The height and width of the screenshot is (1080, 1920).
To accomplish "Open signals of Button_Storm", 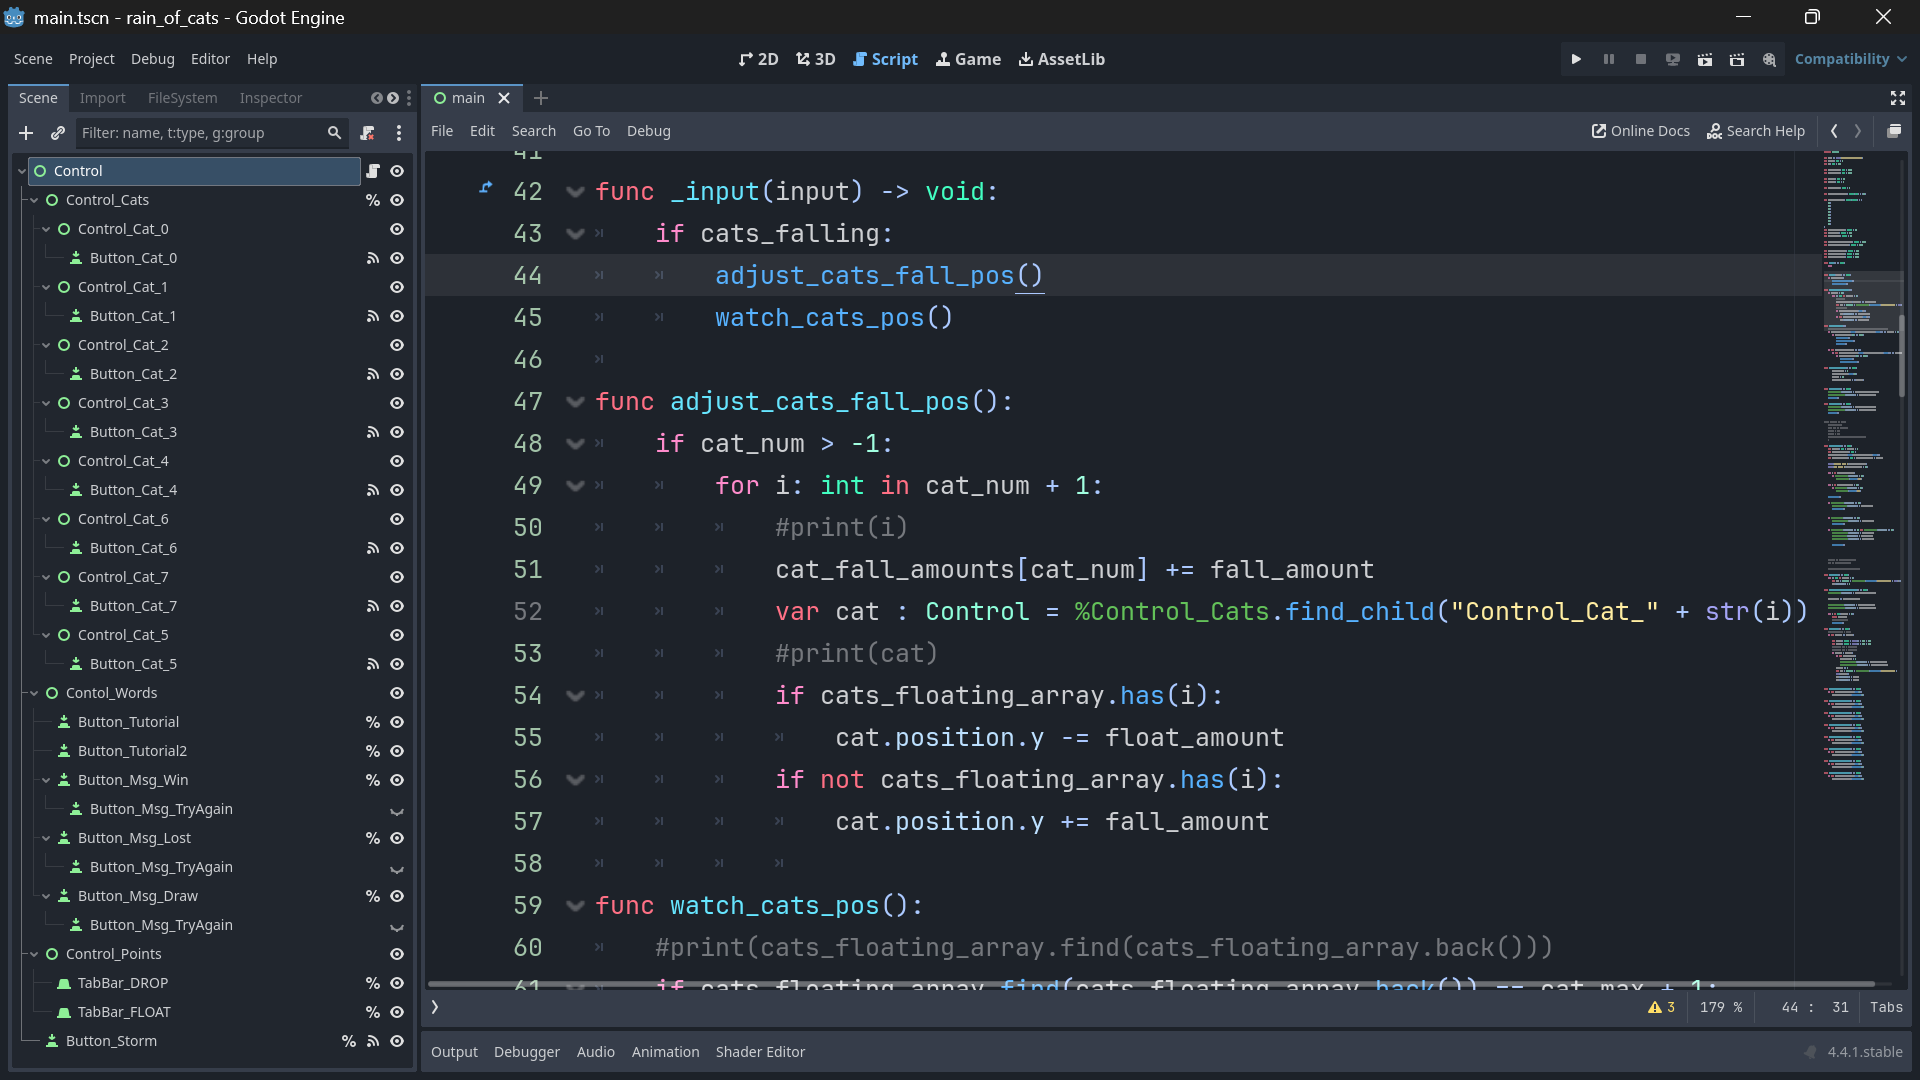I will (373, 1041).
